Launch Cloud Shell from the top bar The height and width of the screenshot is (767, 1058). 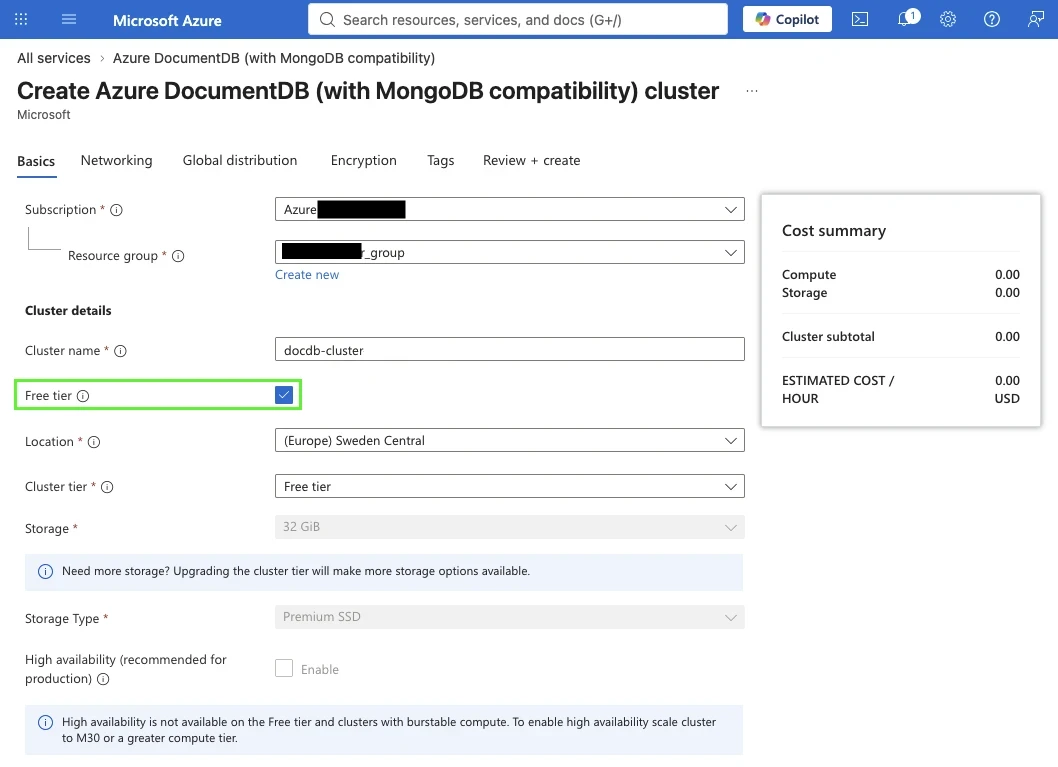[860, 20]
